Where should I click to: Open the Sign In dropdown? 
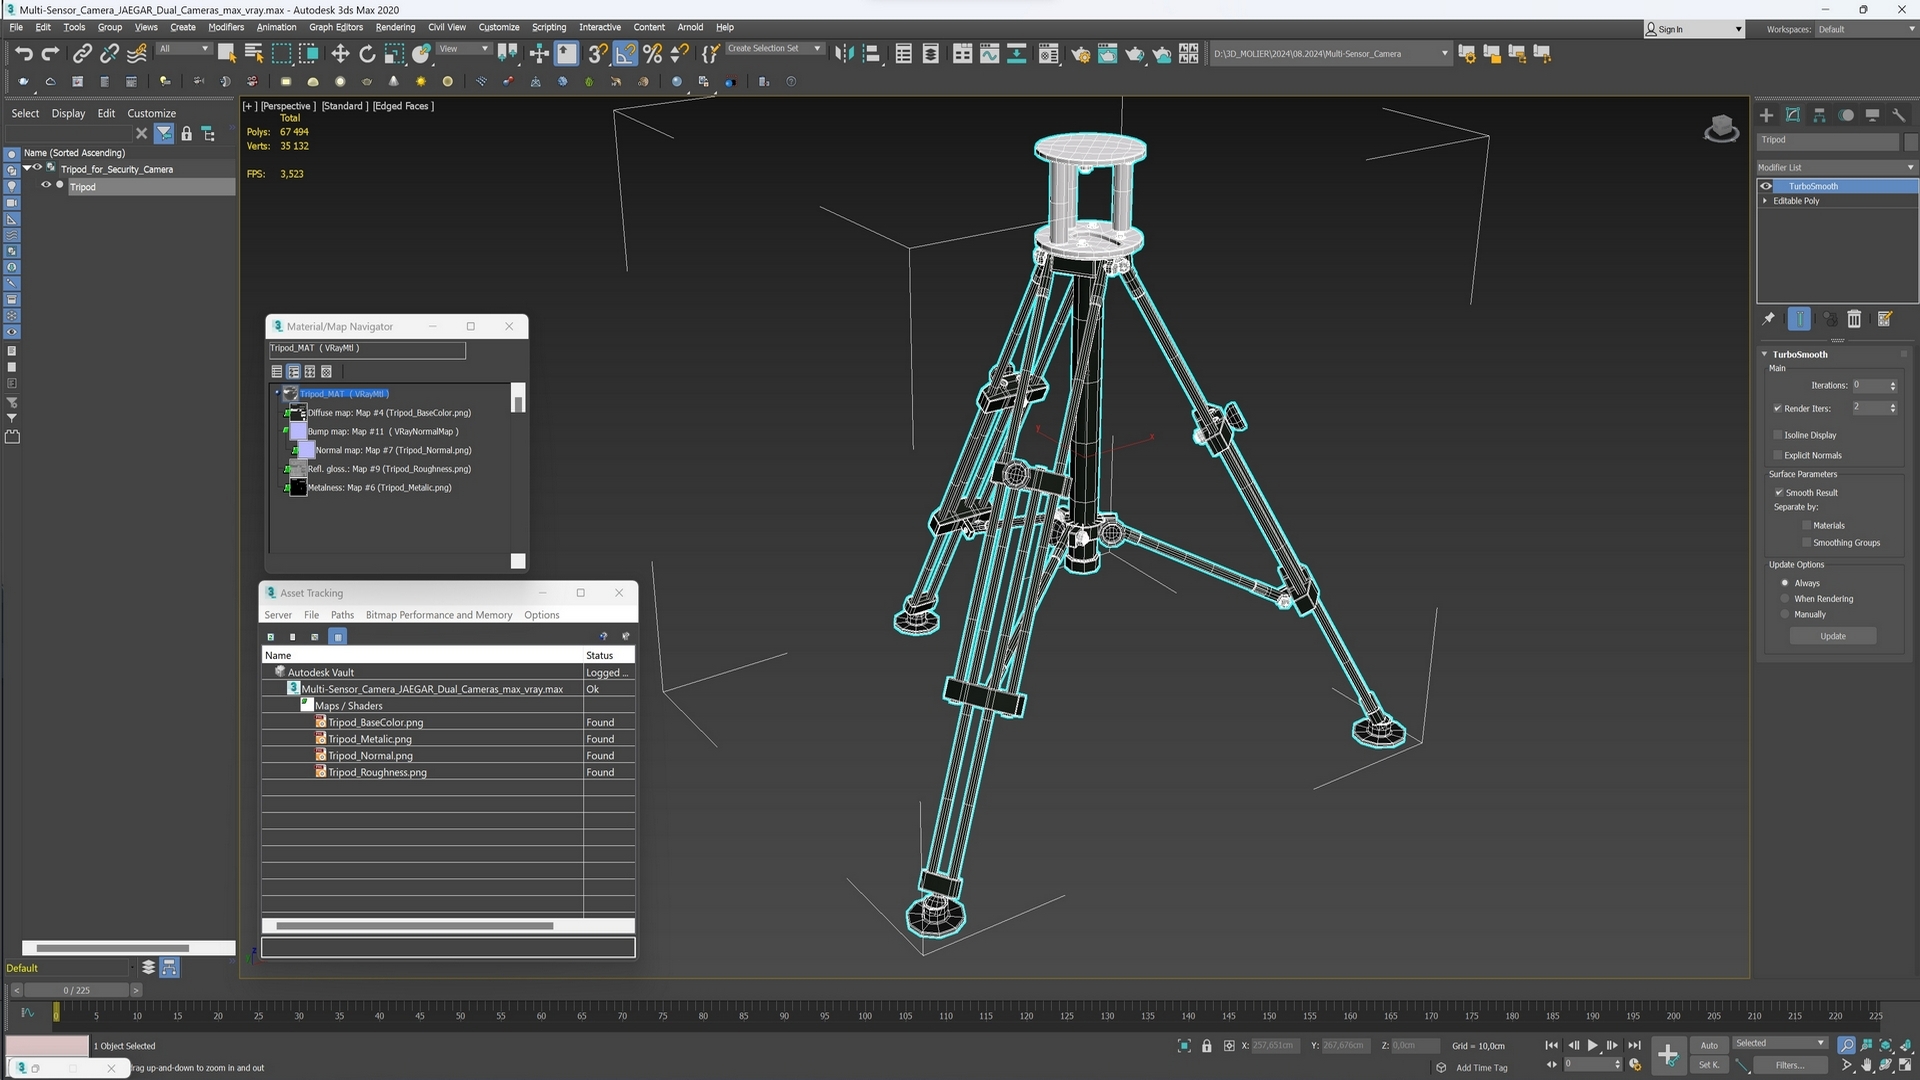click(x=1695, y=29)
